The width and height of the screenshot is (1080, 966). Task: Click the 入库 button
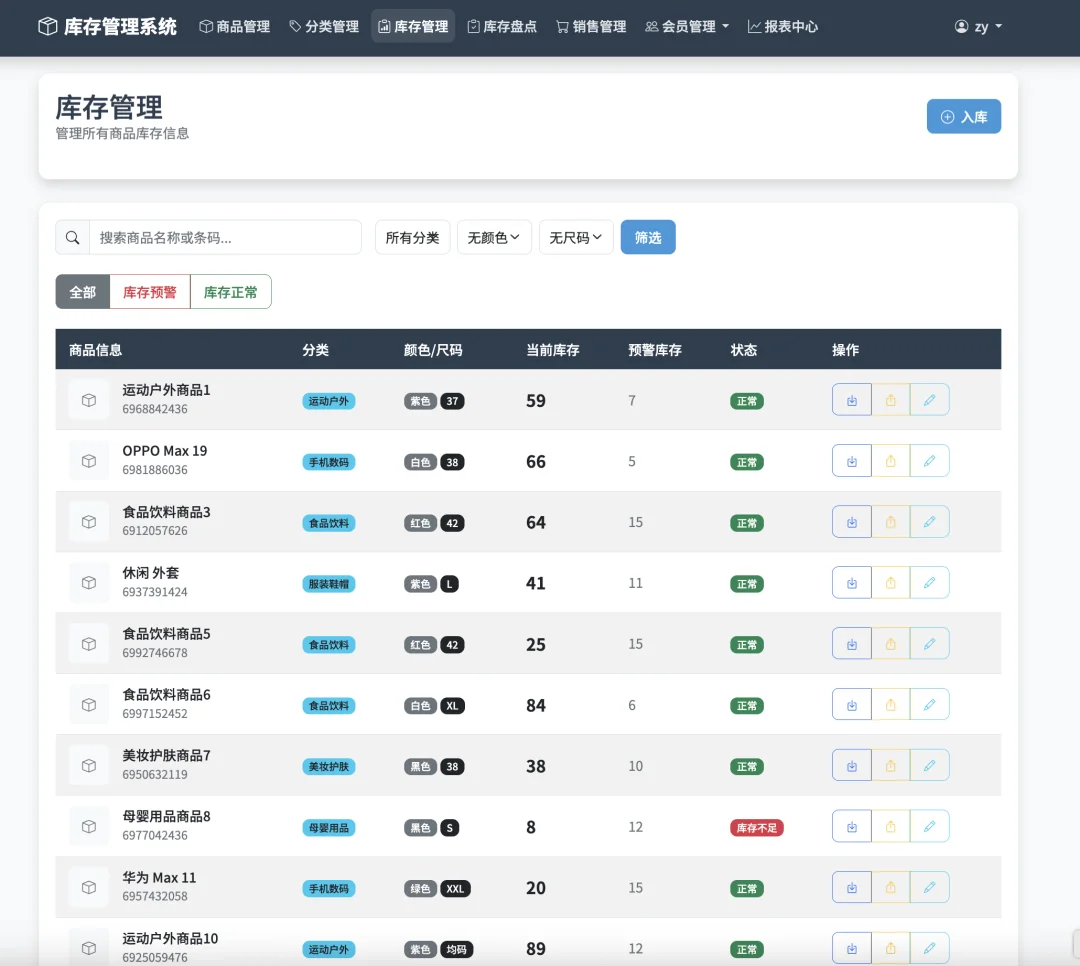click(x=963, y=117)
